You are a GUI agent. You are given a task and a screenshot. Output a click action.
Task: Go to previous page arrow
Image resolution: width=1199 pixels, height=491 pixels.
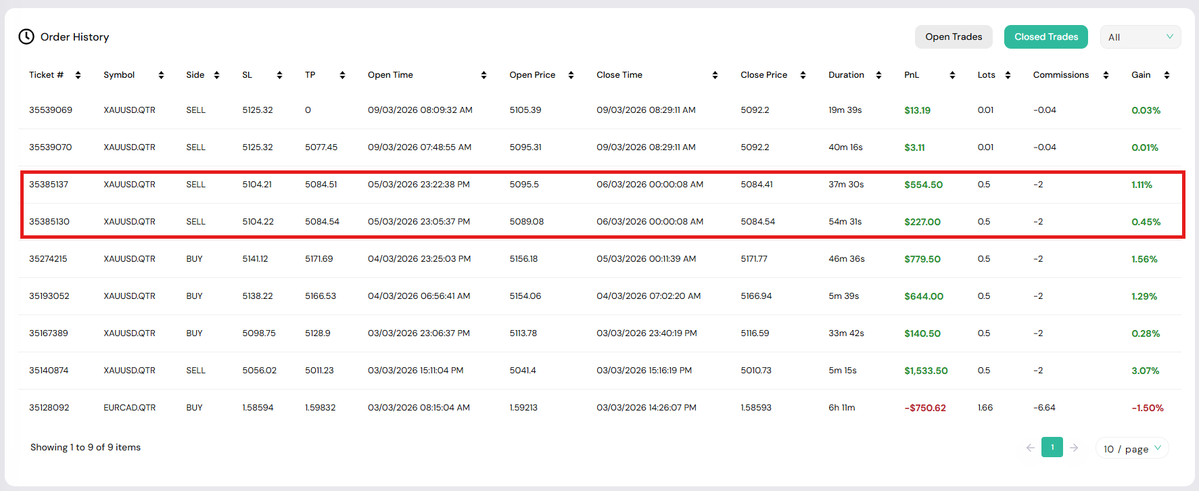(x=1030, y=447)
